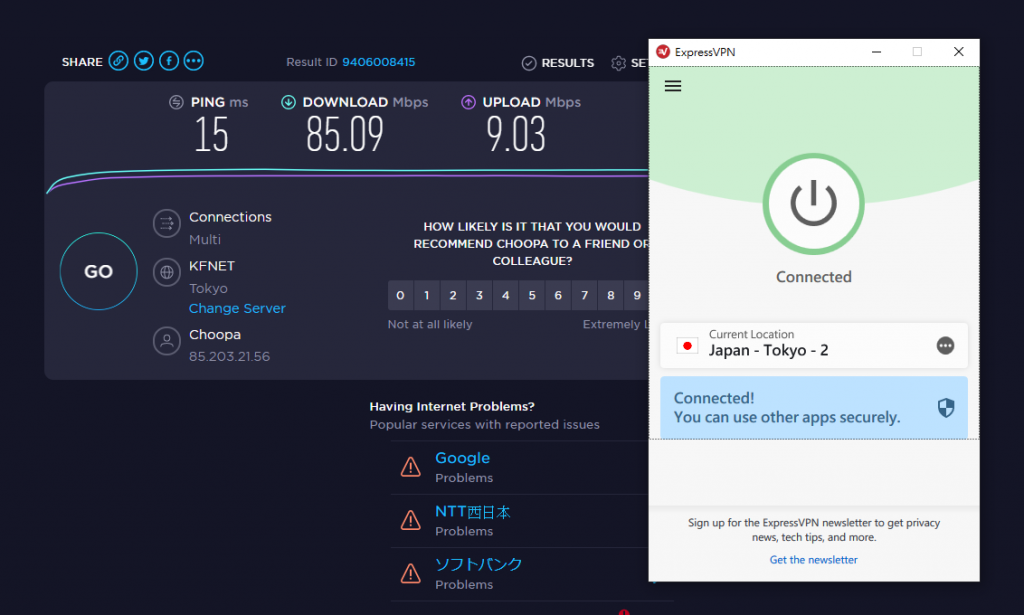Rate recommendation score 2
Image resolution: width=1024 pixels, height=615 pixels.
pyautogui.click(x=453, y=295)
